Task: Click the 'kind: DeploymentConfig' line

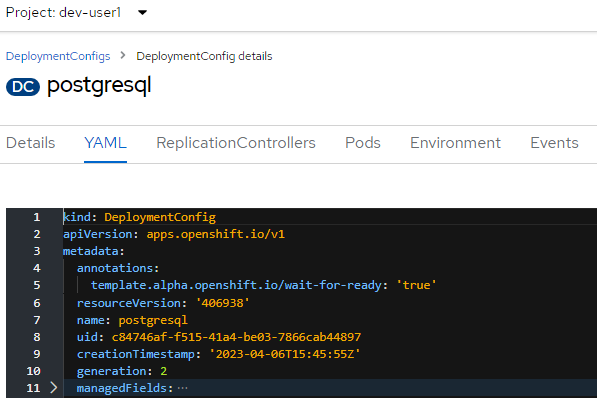Action: [x=139, y=217]
